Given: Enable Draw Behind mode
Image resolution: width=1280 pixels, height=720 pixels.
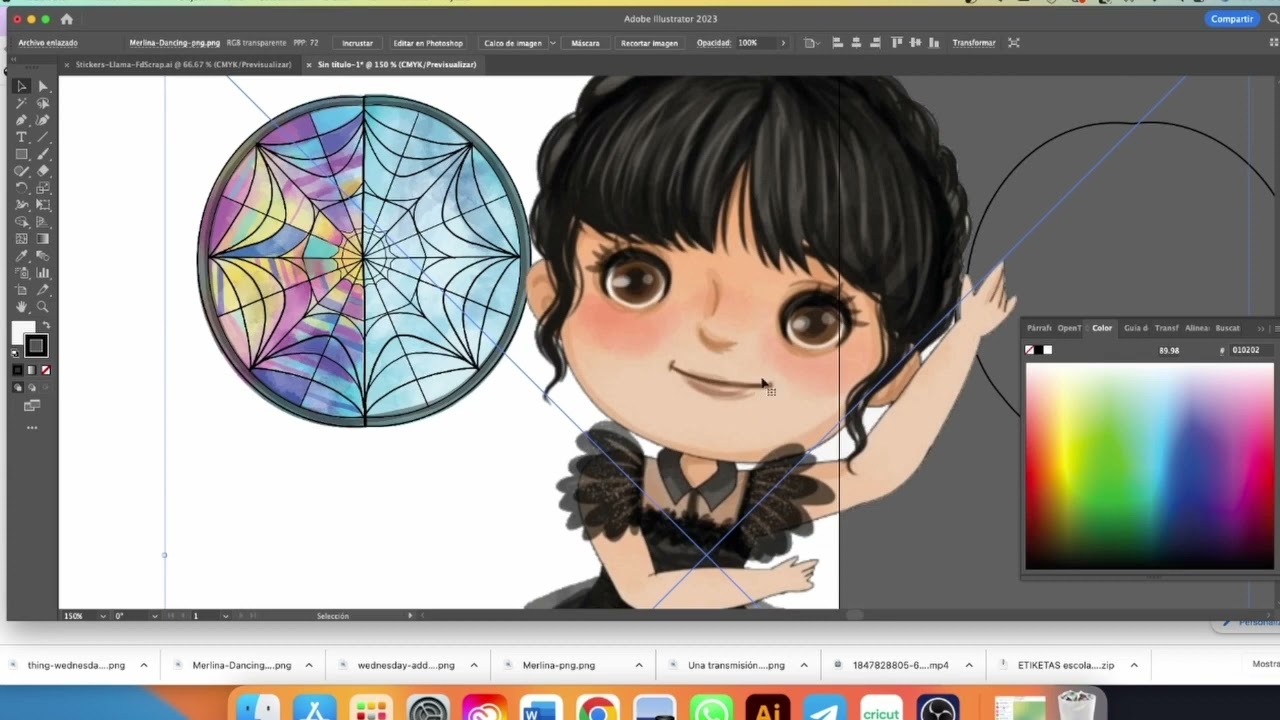Looking at the screenshot, I should [x=31, y=388].
